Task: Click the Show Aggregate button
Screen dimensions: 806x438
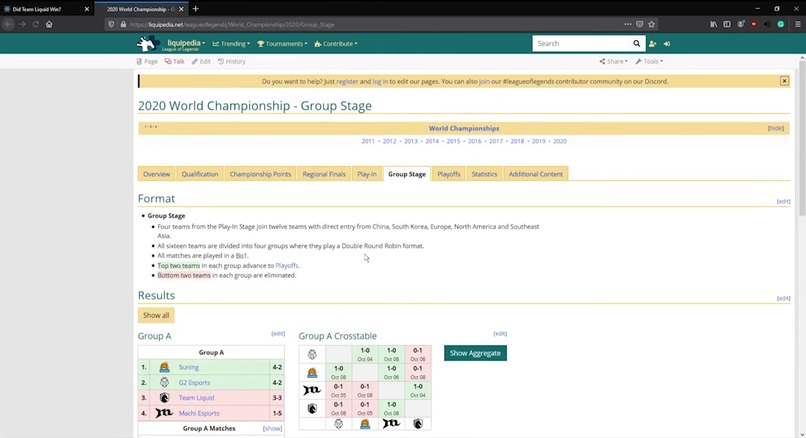Action: (x=475, y=353)
